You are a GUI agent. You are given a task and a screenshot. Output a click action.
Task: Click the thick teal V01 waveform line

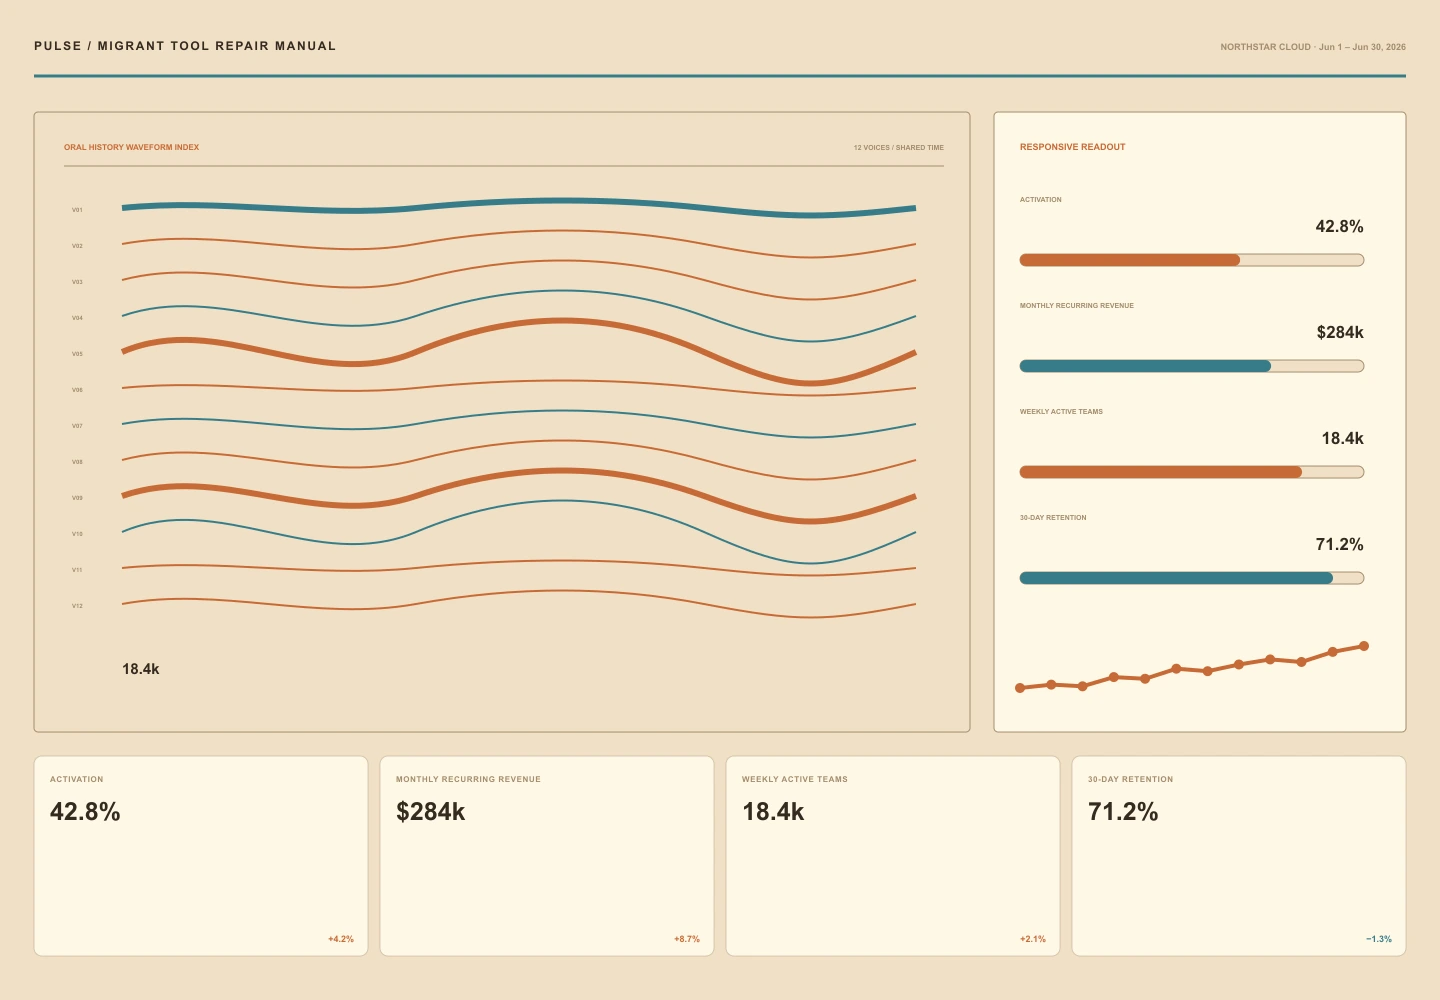(519, 206)
